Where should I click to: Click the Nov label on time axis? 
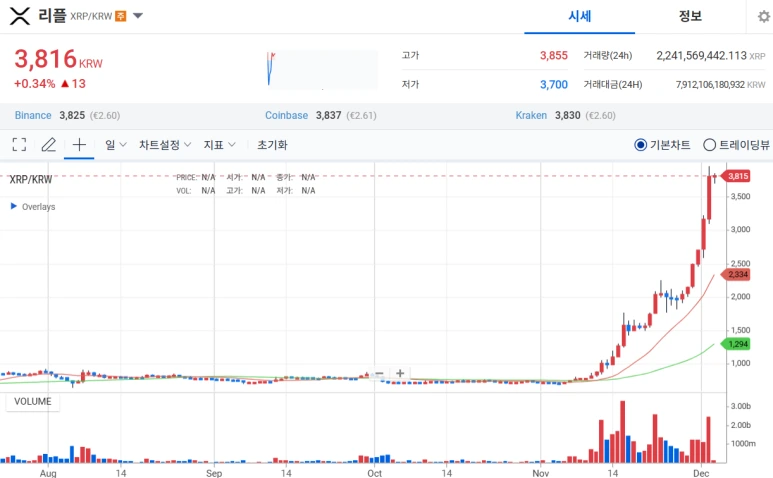(x=540, y=473)
